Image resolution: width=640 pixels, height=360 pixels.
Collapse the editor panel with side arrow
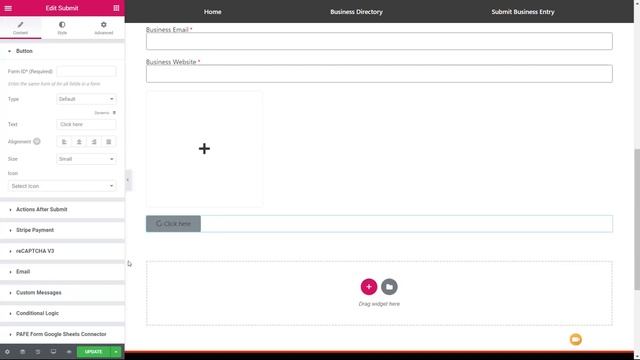click(128, 180)
